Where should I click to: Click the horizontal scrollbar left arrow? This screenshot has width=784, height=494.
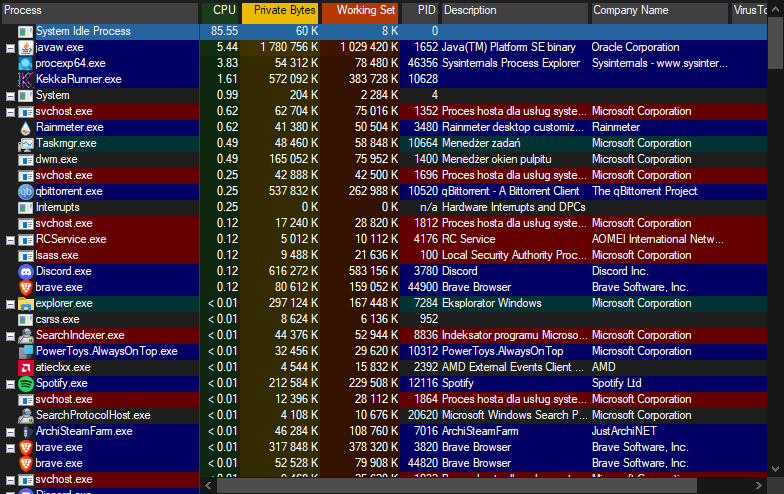pyautogui.click(x=208, y=486)
